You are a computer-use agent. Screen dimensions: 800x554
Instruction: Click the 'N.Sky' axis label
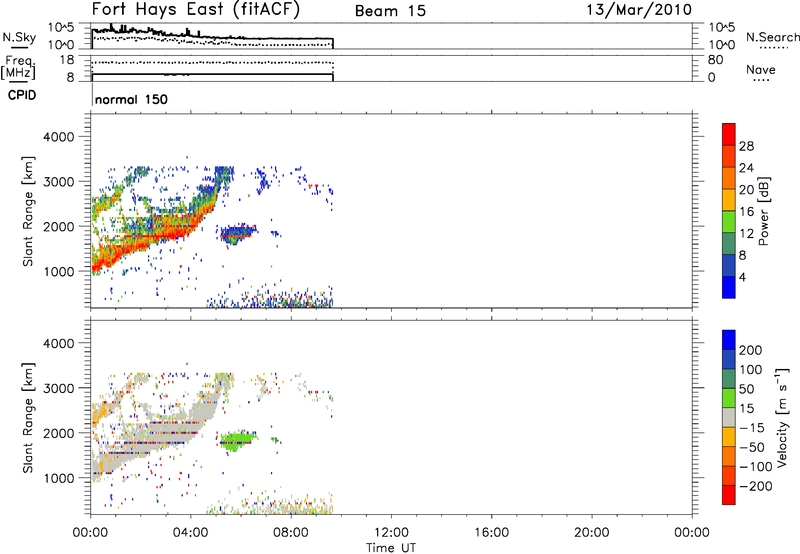point(19,37)
